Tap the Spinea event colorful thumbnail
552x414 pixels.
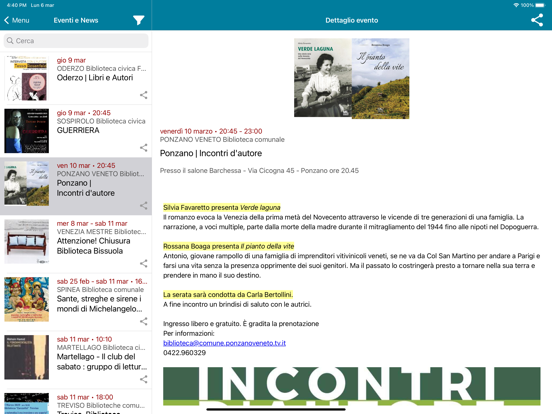(x=27, y=299)
